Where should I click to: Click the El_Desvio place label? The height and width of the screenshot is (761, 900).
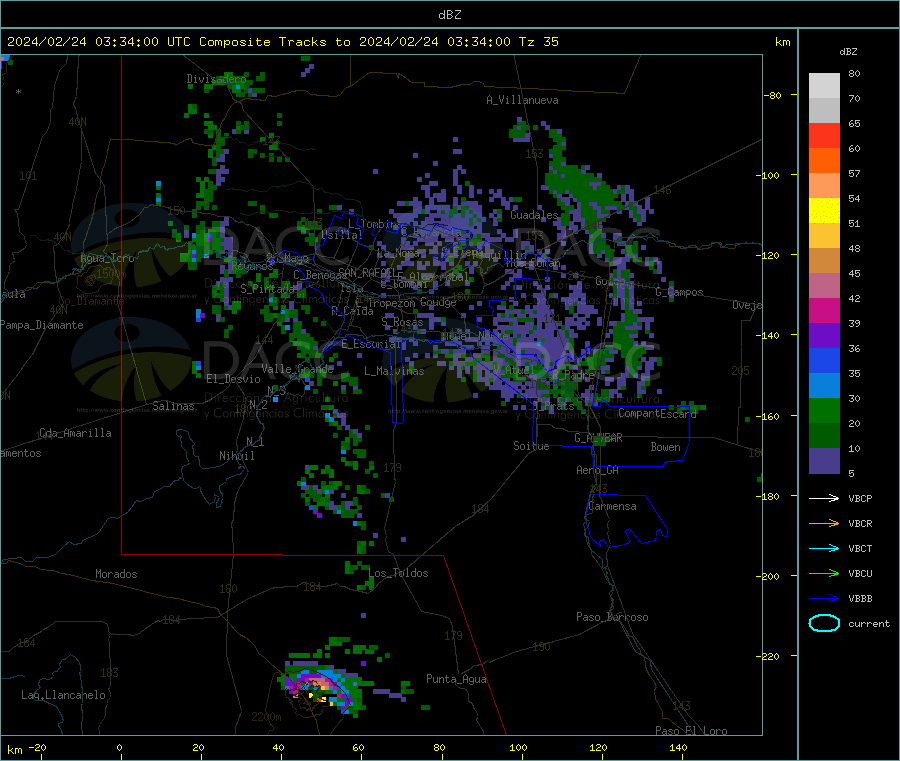click(233, 379)
